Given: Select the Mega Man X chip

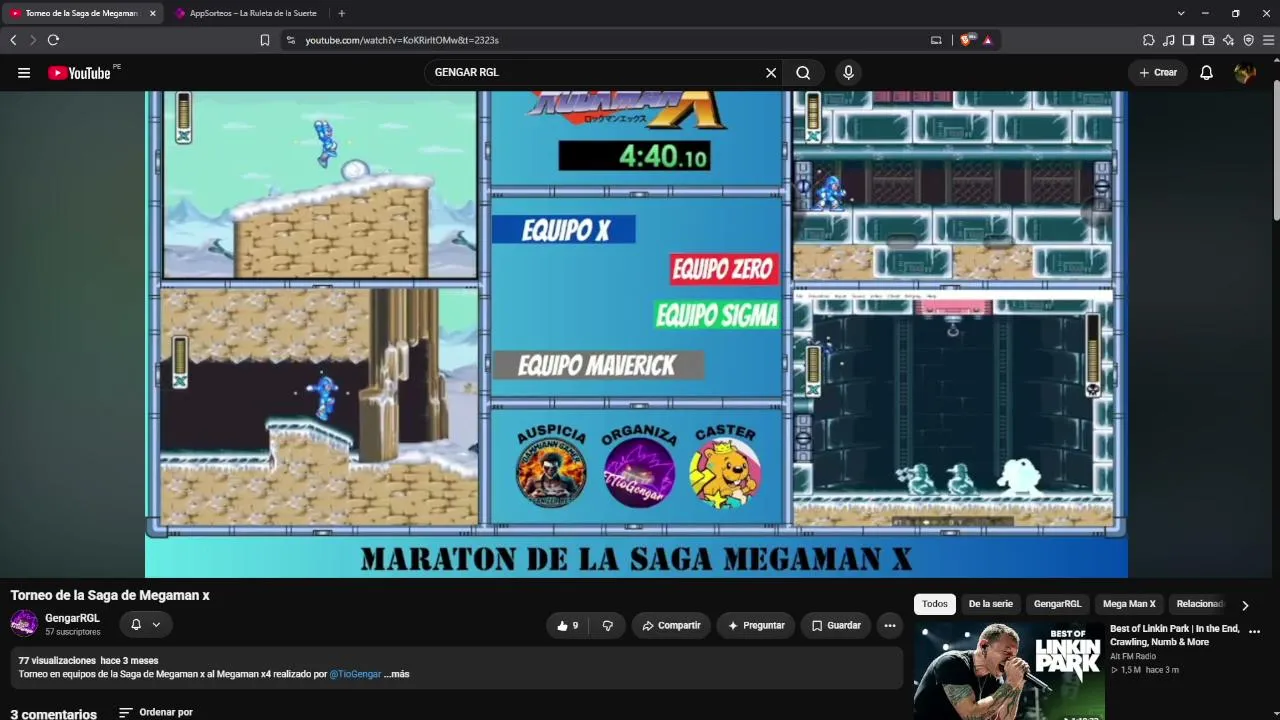Looking at the screenshot, I should (x=1129, y=604).
